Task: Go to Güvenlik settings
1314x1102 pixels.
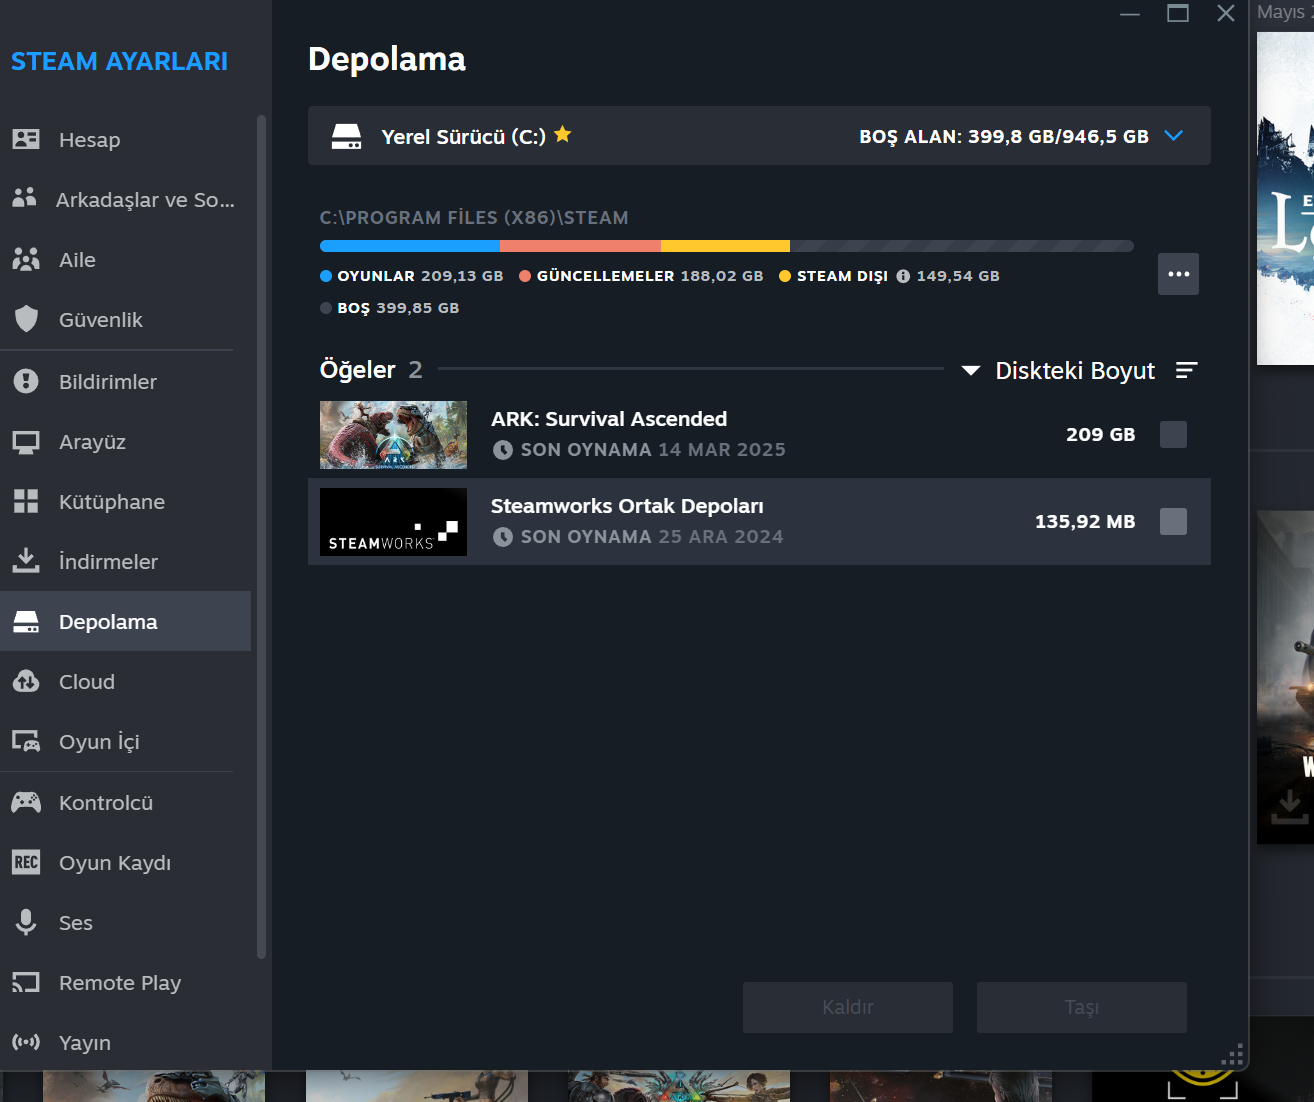Action: click(126, 320)
